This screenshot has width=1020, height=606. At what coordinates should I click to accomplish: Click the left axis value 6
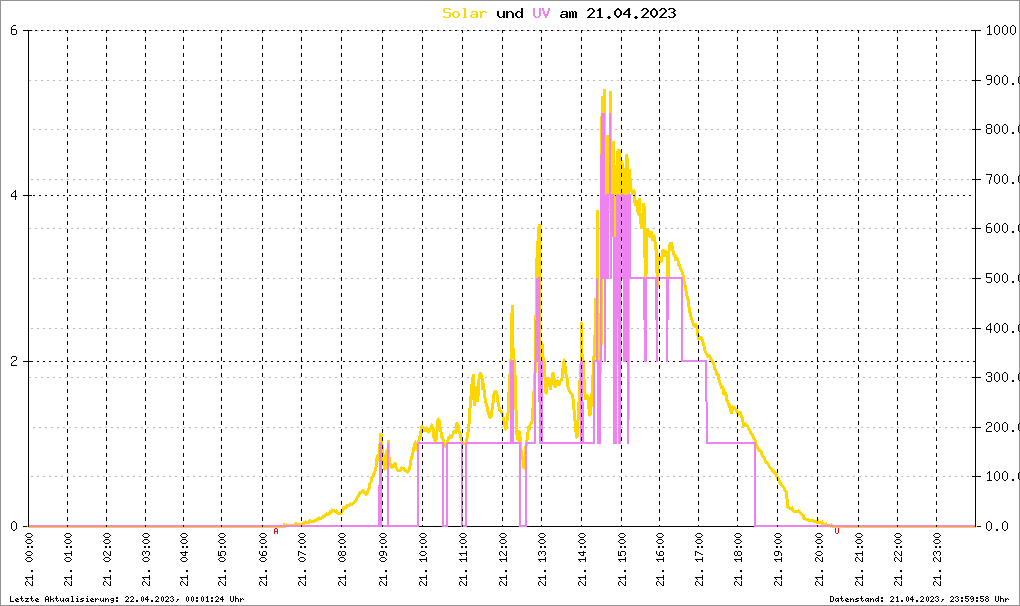[x=14, y=31]
